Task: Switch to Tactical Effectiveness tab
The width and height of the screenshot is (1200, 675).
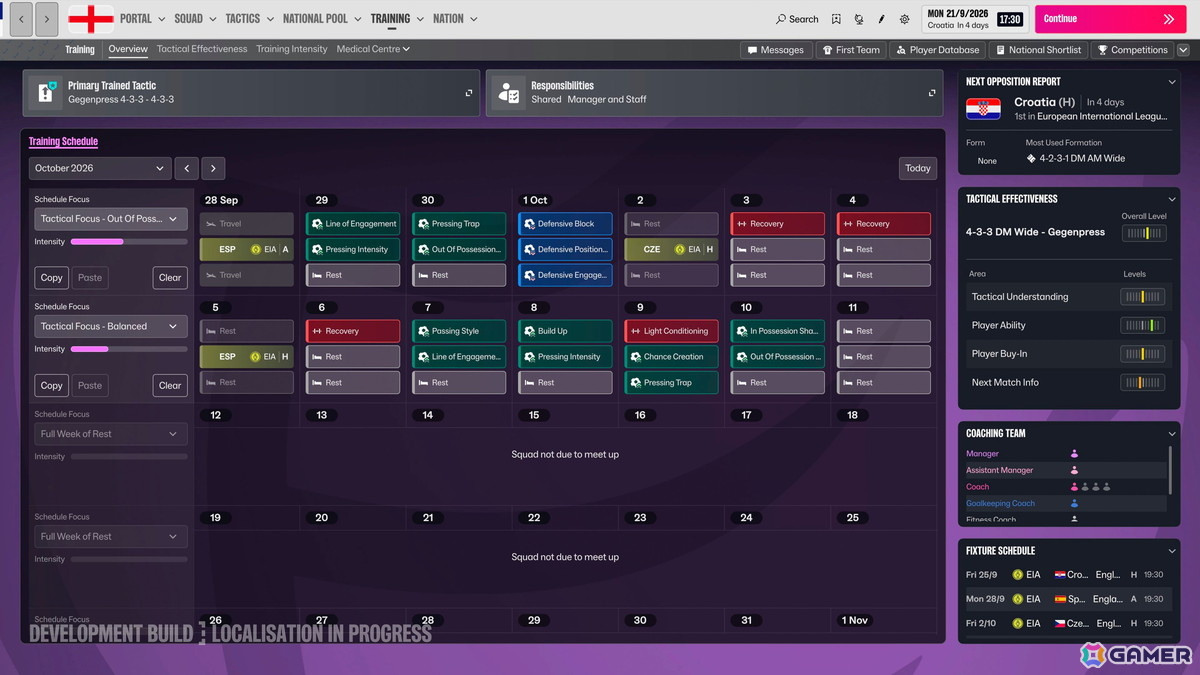Action: tap(202, 49)
